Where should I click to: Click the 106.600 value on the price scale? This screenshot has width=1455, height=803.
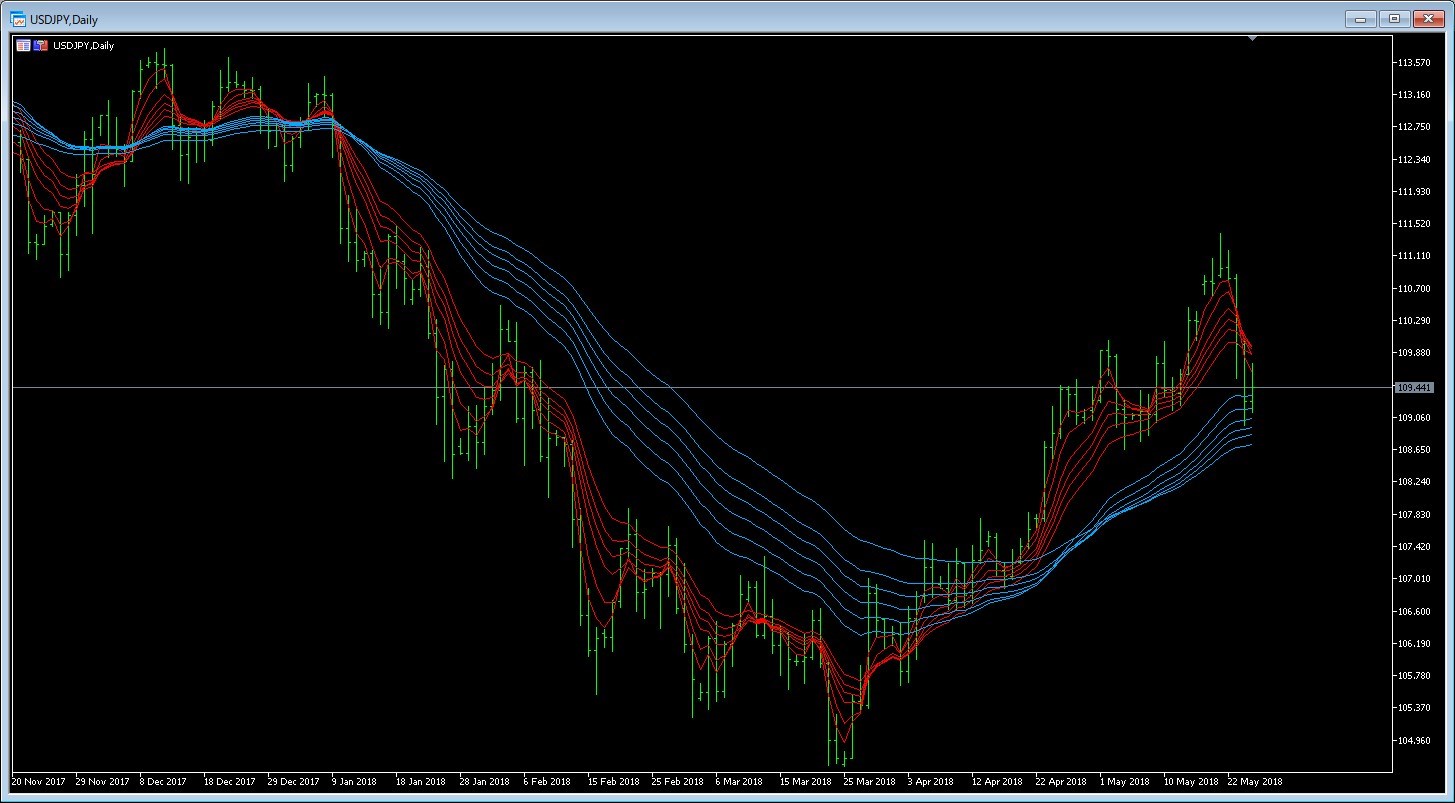[x=1416, y=610]
